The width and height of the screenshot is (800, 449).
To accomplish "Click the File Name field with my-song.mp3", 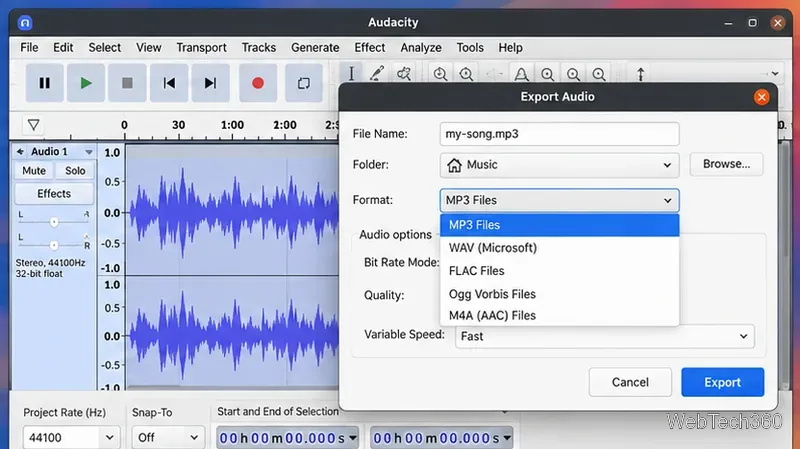I will click(x=559, y=134).
